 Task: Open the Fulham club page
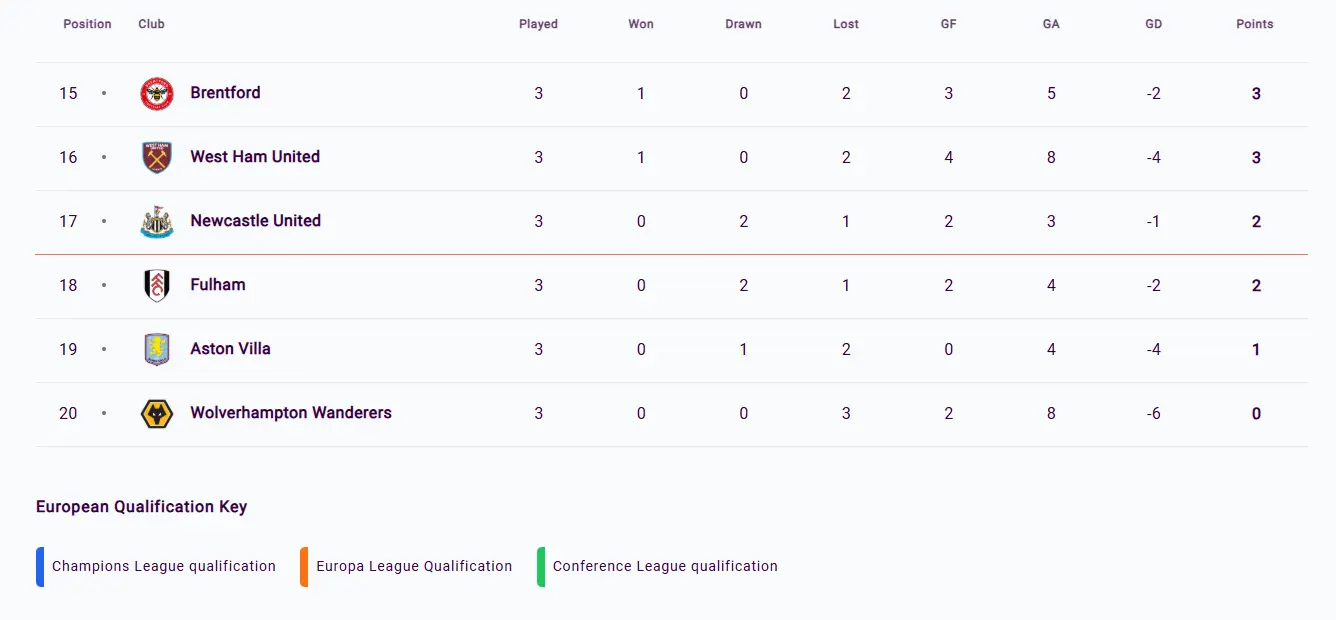[x=217, y=285]
